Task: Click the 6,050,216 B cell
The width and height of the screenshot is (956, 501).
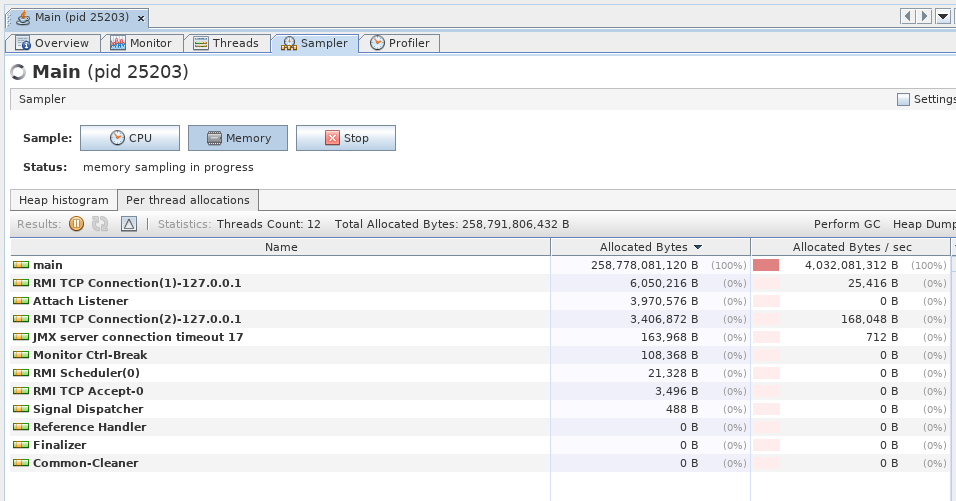Action: point(663,283)
